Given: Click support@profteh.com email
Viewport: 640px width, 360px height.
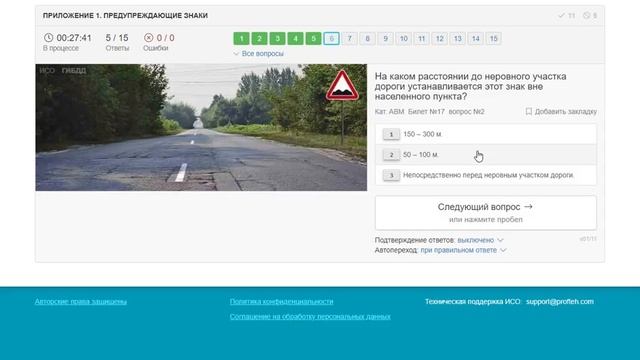Looking at the screenshot, I should tap(560, 301).
